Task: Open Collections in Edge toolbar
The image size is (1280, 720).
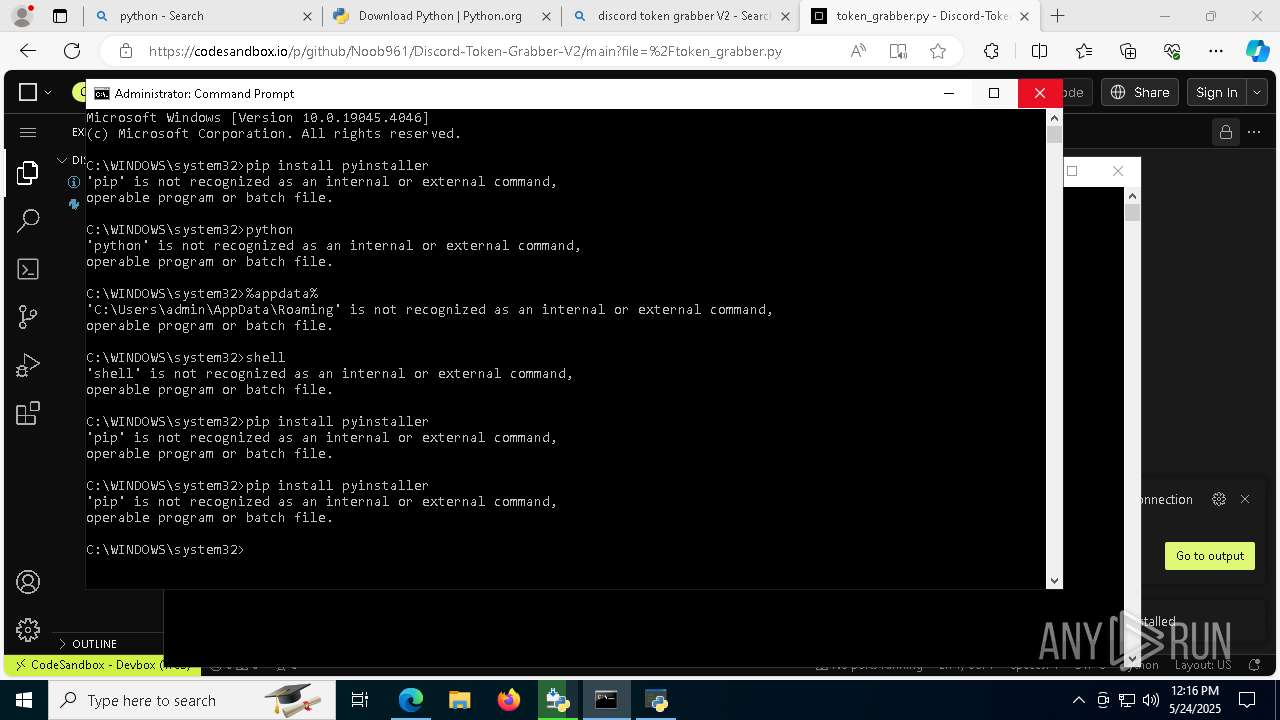Action: tap(1128, 51)
